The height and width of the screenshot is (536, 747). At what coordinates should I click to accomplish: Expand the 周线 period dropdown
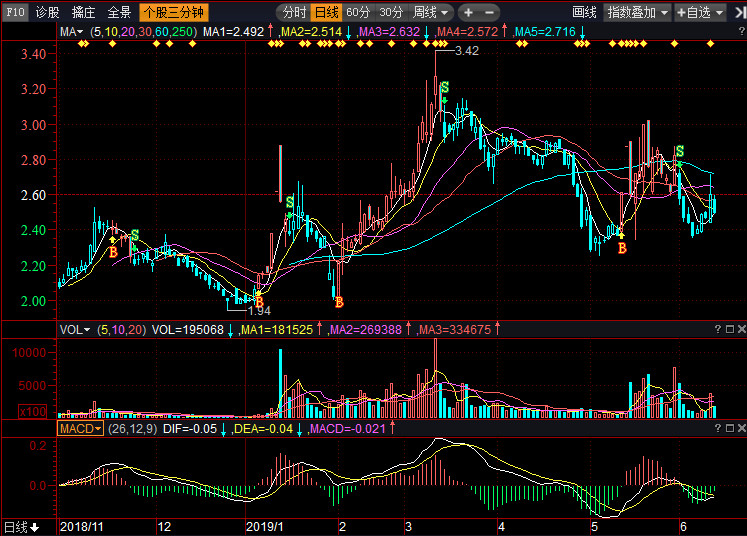click(431, 13)
